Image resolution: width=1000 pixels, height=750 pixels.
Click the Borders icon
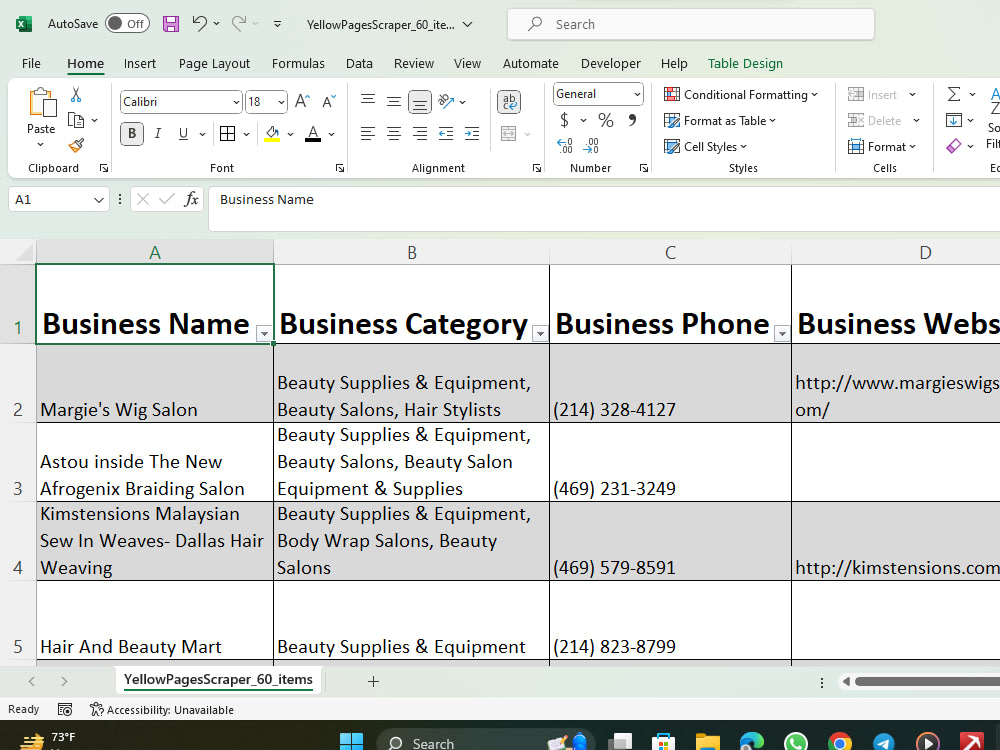point(227,133)
